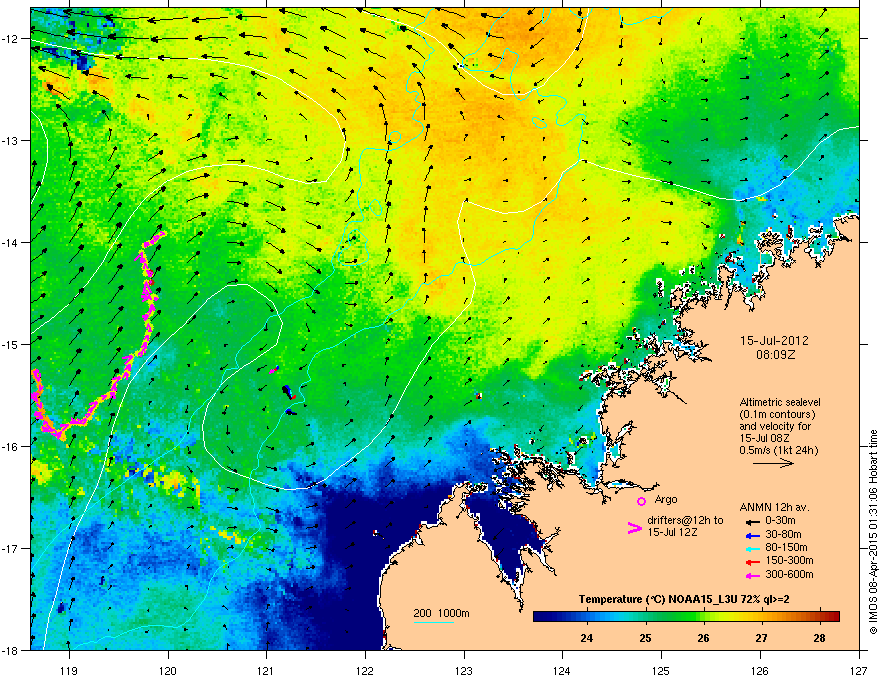
Task: Click the 'Argo' legend label
Action: [x=666, y=499]
